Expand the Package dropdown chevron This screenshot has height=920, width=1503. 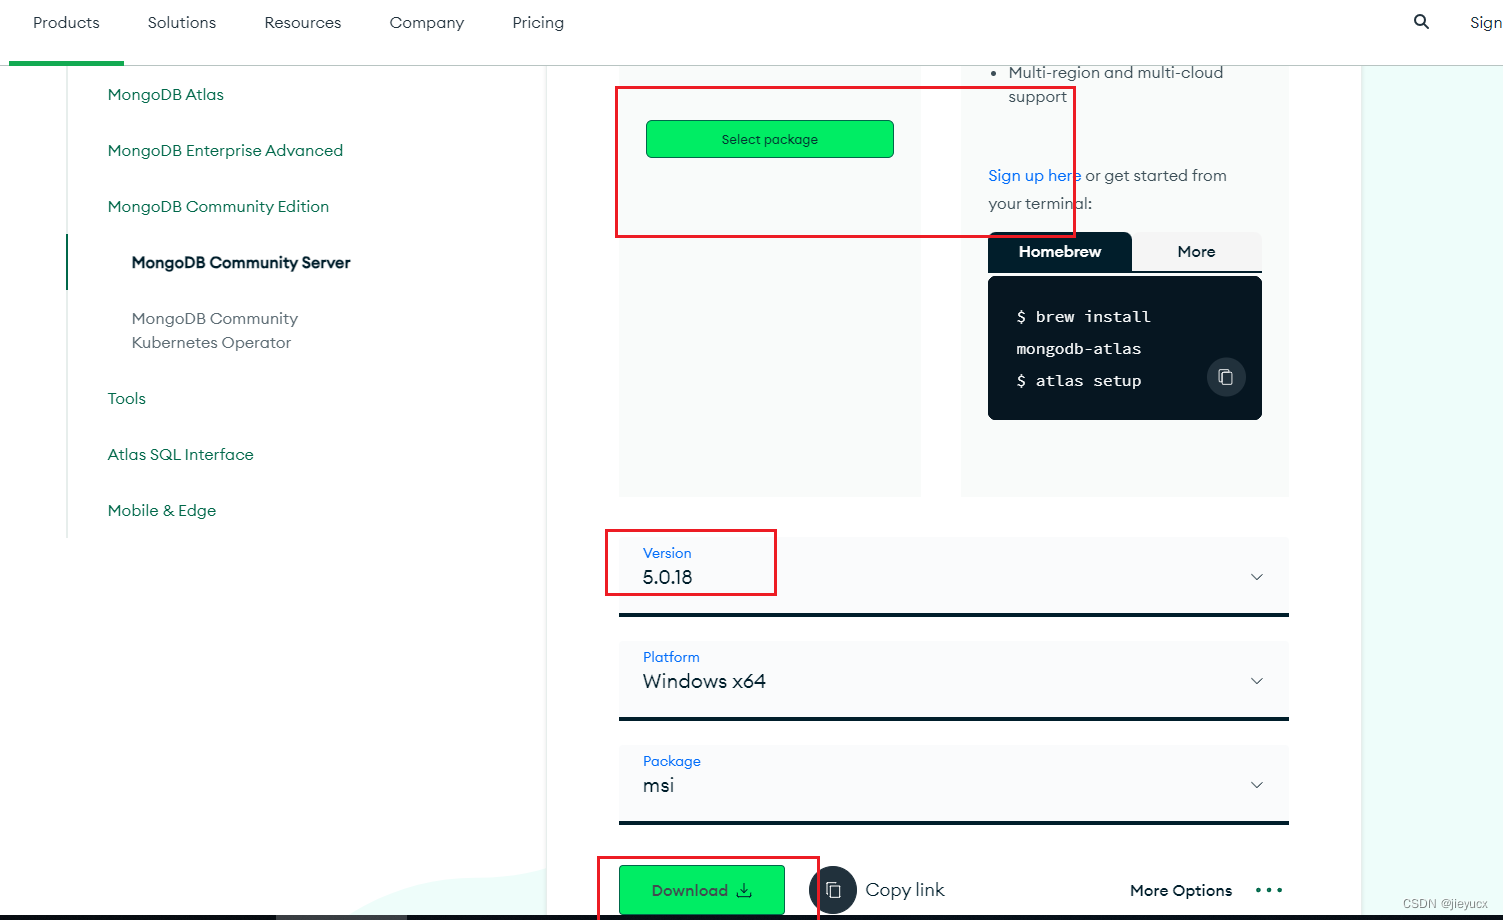click(1257, 785)
